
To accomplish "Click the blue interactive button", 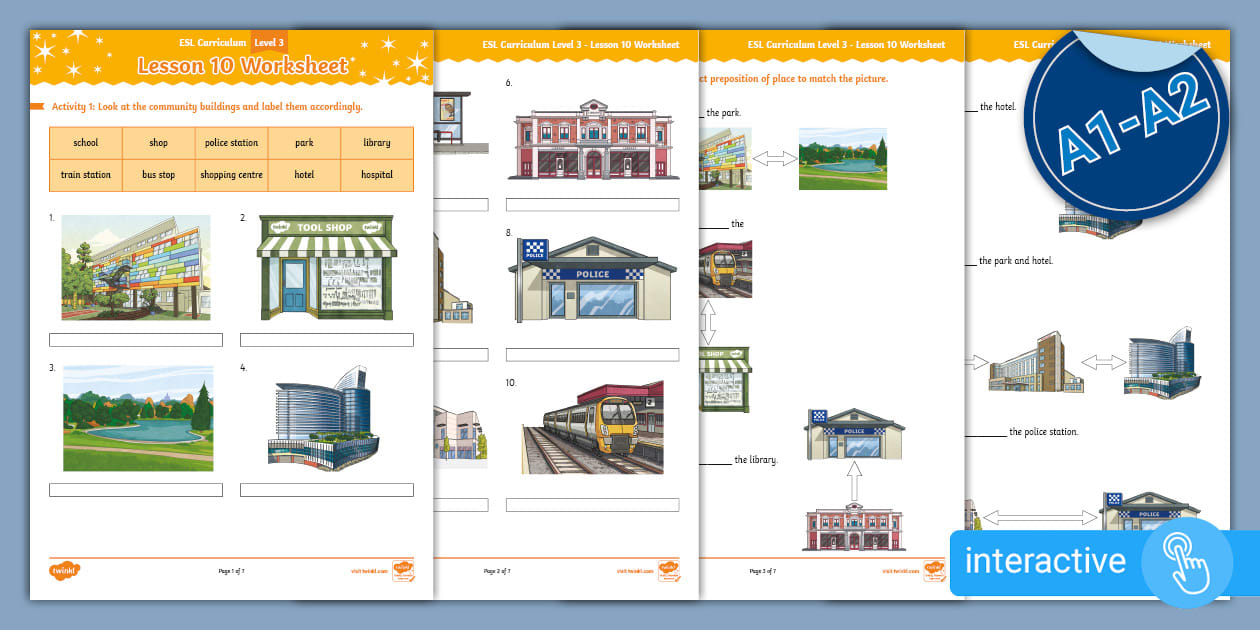I will [x=1046, y=563].
